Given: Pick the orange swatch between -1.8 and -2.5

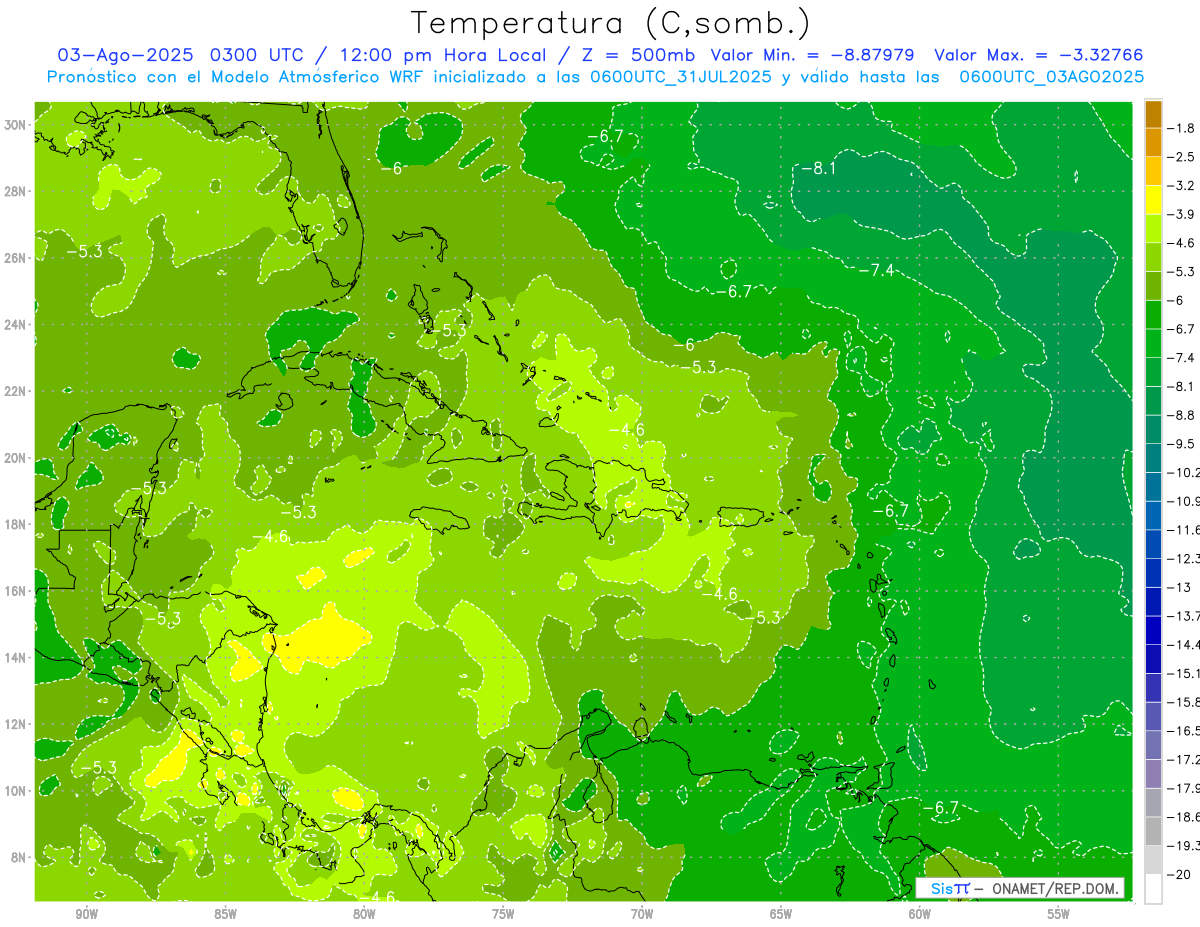Looking at the screenshot, I should coord(1153,143).
